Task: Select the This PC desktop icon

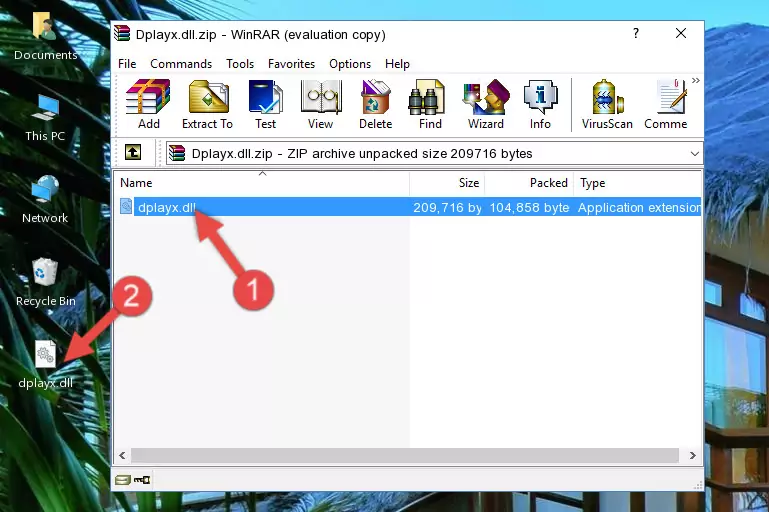Action: pos(45,119)
